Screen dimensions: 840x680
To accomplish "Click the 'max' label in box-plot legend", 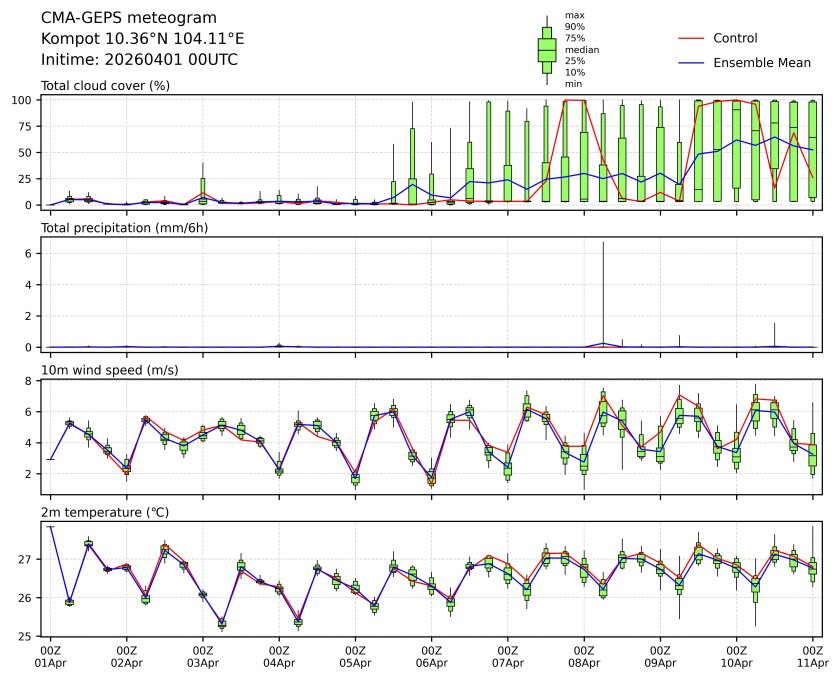I will click(x=574, y=15).
